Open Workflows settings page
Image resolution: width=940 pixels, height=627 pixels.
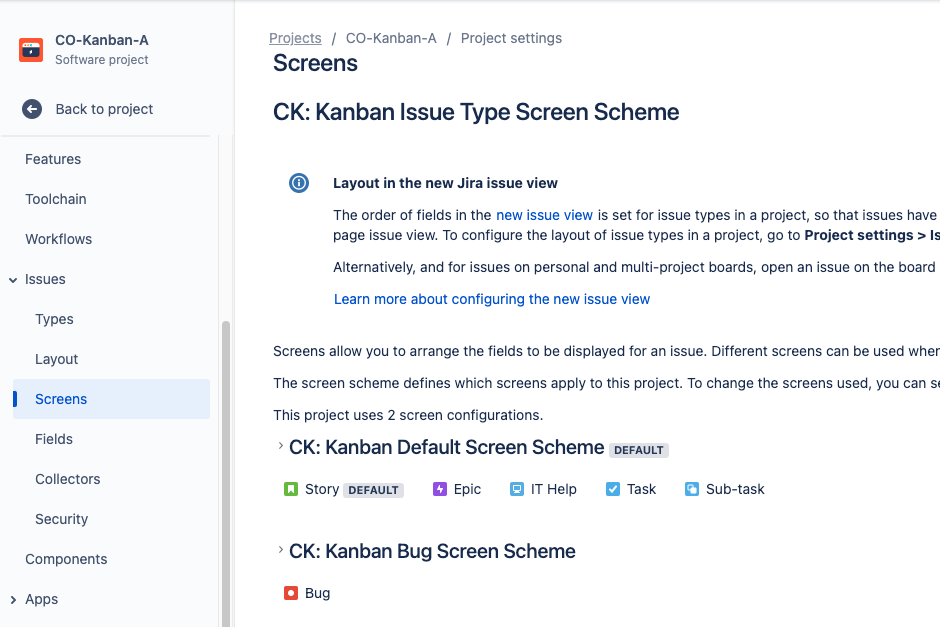pyautogui.click(x=59, y=239)
